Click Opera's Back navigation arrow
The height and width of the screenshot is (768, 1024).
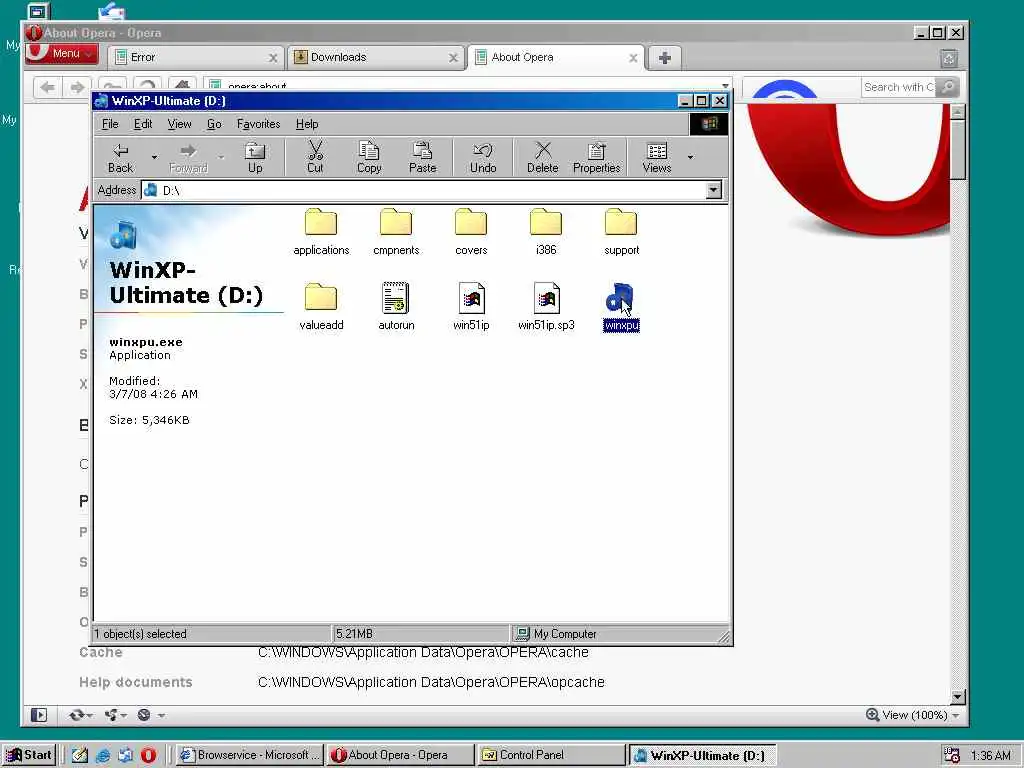[48, 88]
